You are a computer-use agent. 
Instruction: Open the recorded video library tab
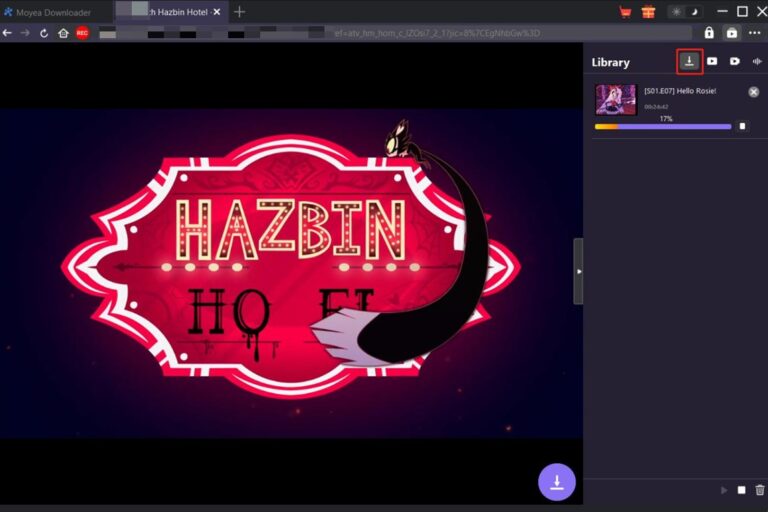[x=735, y=61]
